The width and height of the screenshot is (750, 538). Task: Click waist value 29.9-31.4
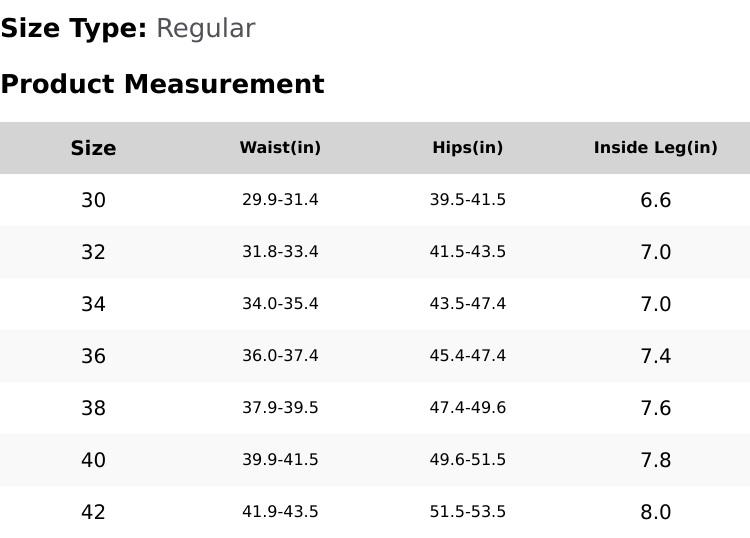pyautogui.click(x=280, y=200)
